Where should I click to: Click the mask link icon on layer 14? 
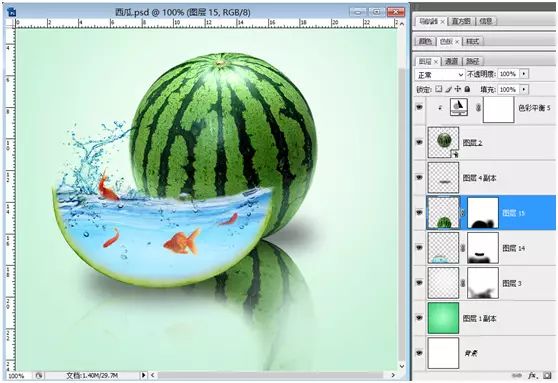[x=463, y=248]
